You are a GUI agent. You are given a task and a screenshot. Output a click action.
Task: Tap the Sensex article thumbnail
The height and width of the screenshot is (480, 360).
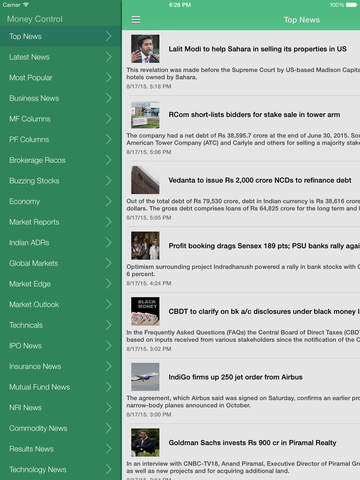pyautogui.click(x=145, y=246)
